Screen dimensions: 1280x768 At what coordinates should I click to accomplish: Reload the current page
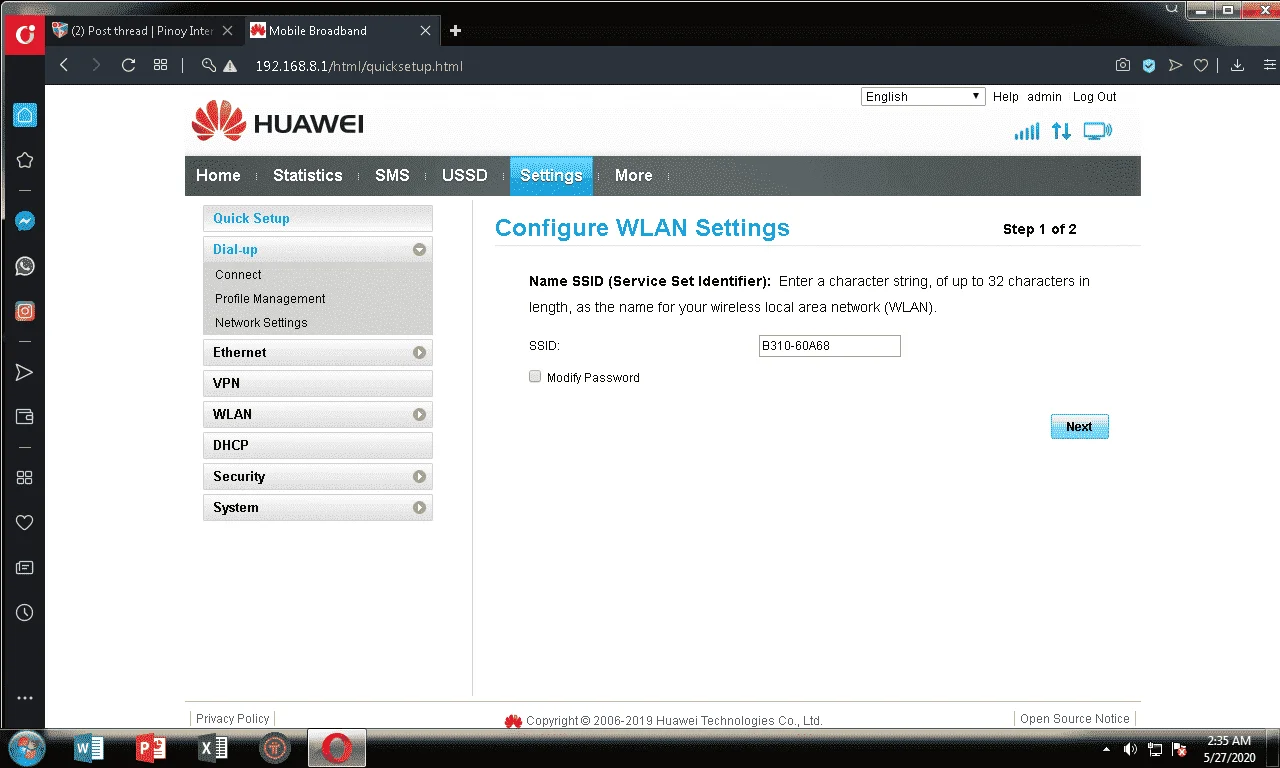128,66
